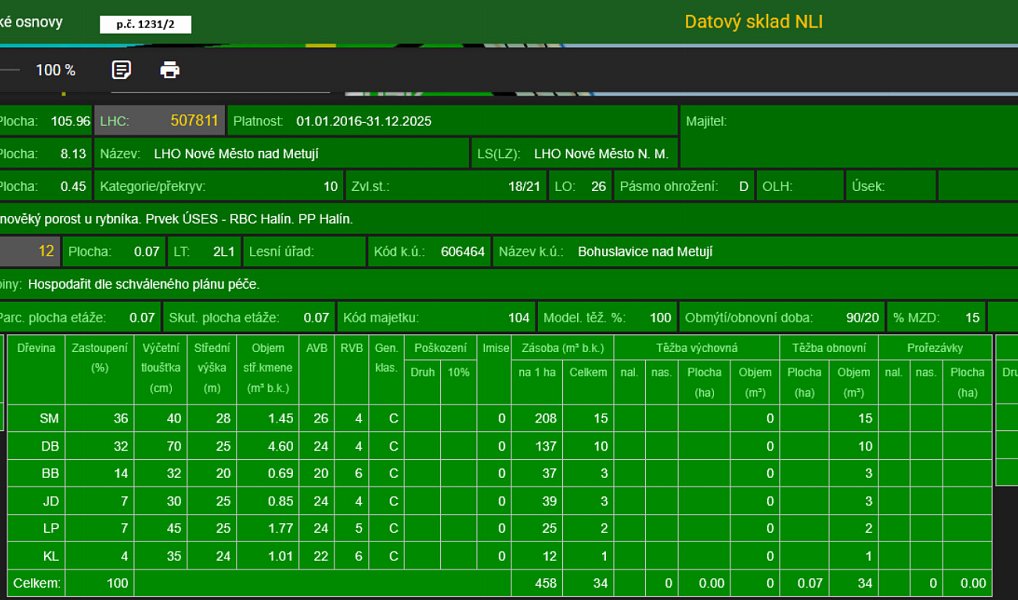Click the Platnost date range 01.01.2016-31.12.2025
This screenshot has width=1018, height=600.
tap(364, 121)
